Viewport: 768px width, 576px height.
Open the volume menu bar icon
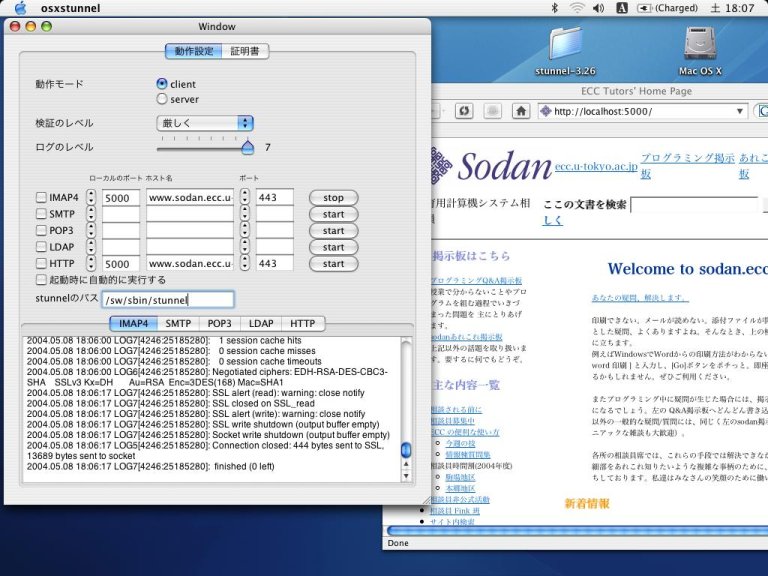pyautogui.click(x=598, y=8)
